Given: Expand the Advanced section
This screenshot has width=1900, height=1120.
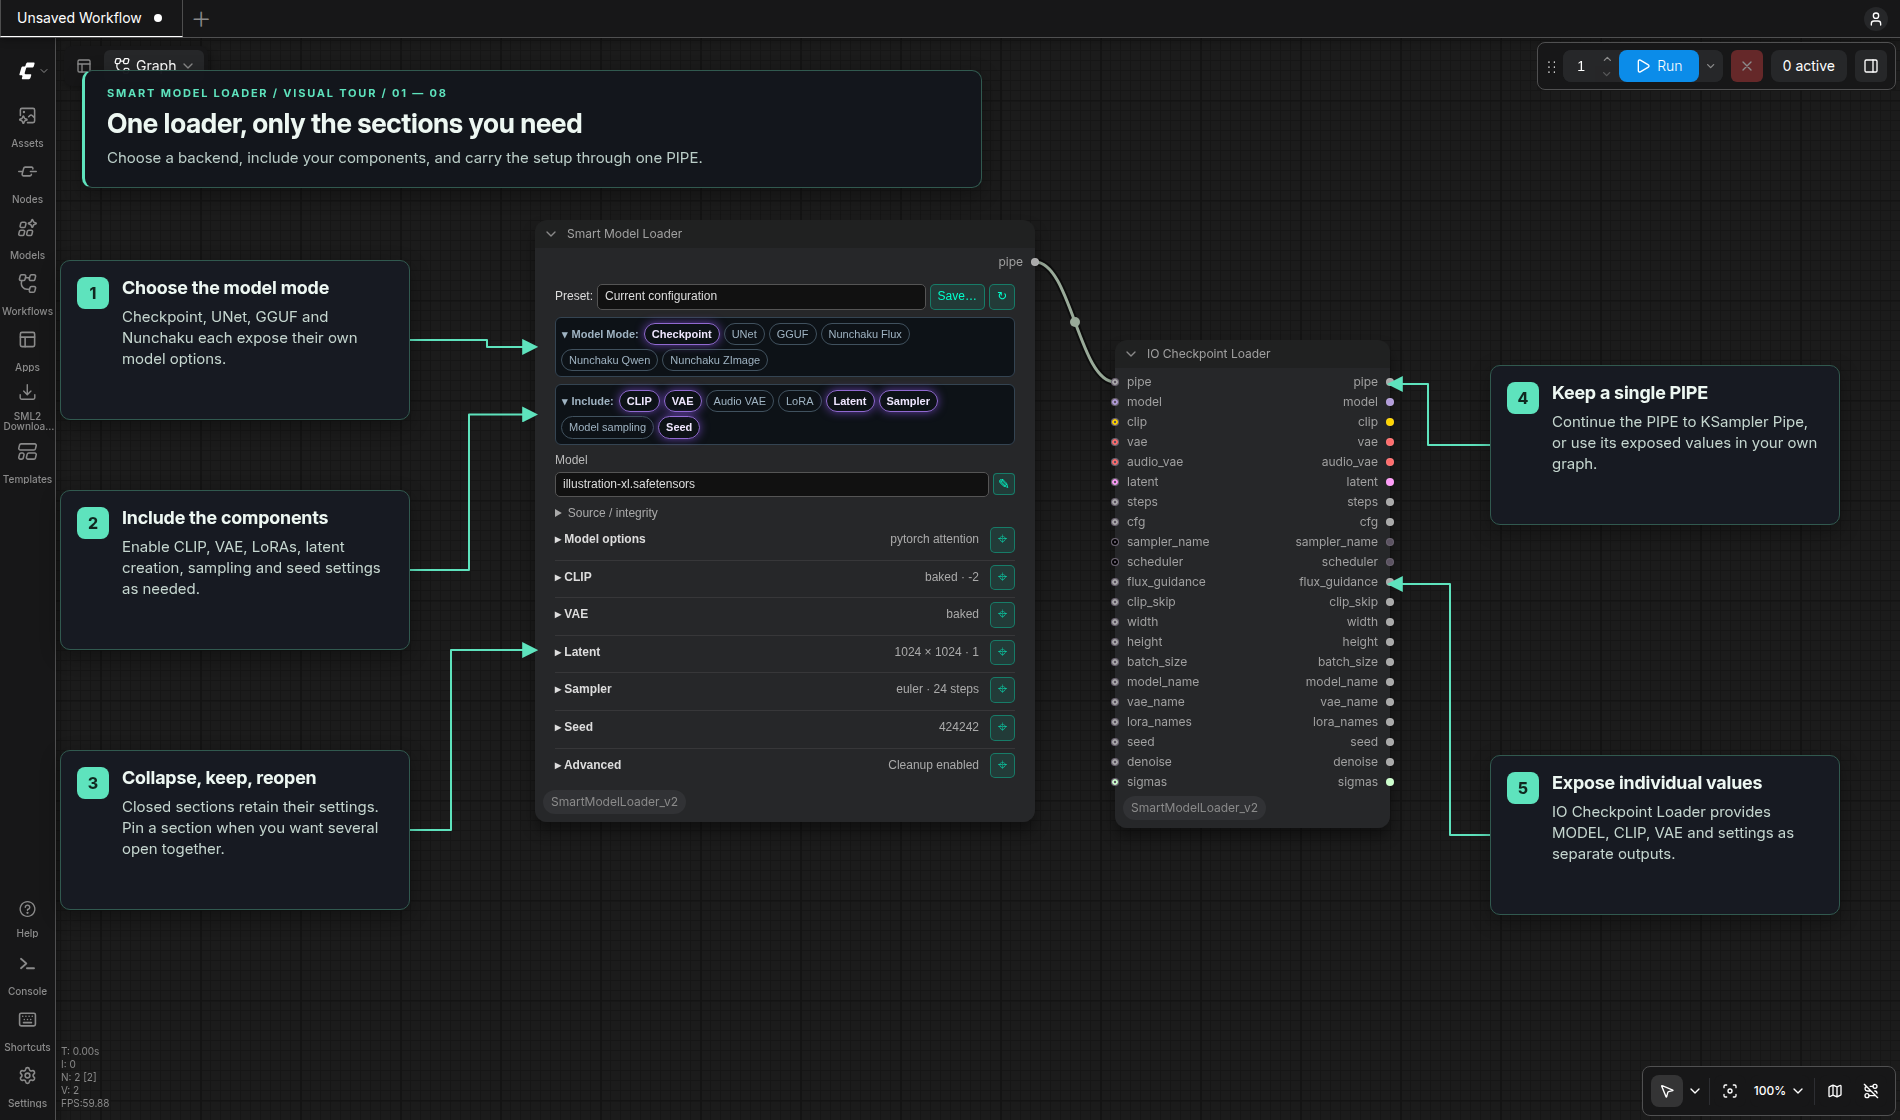Looking at the screenshot, I should tap(588, 765).
